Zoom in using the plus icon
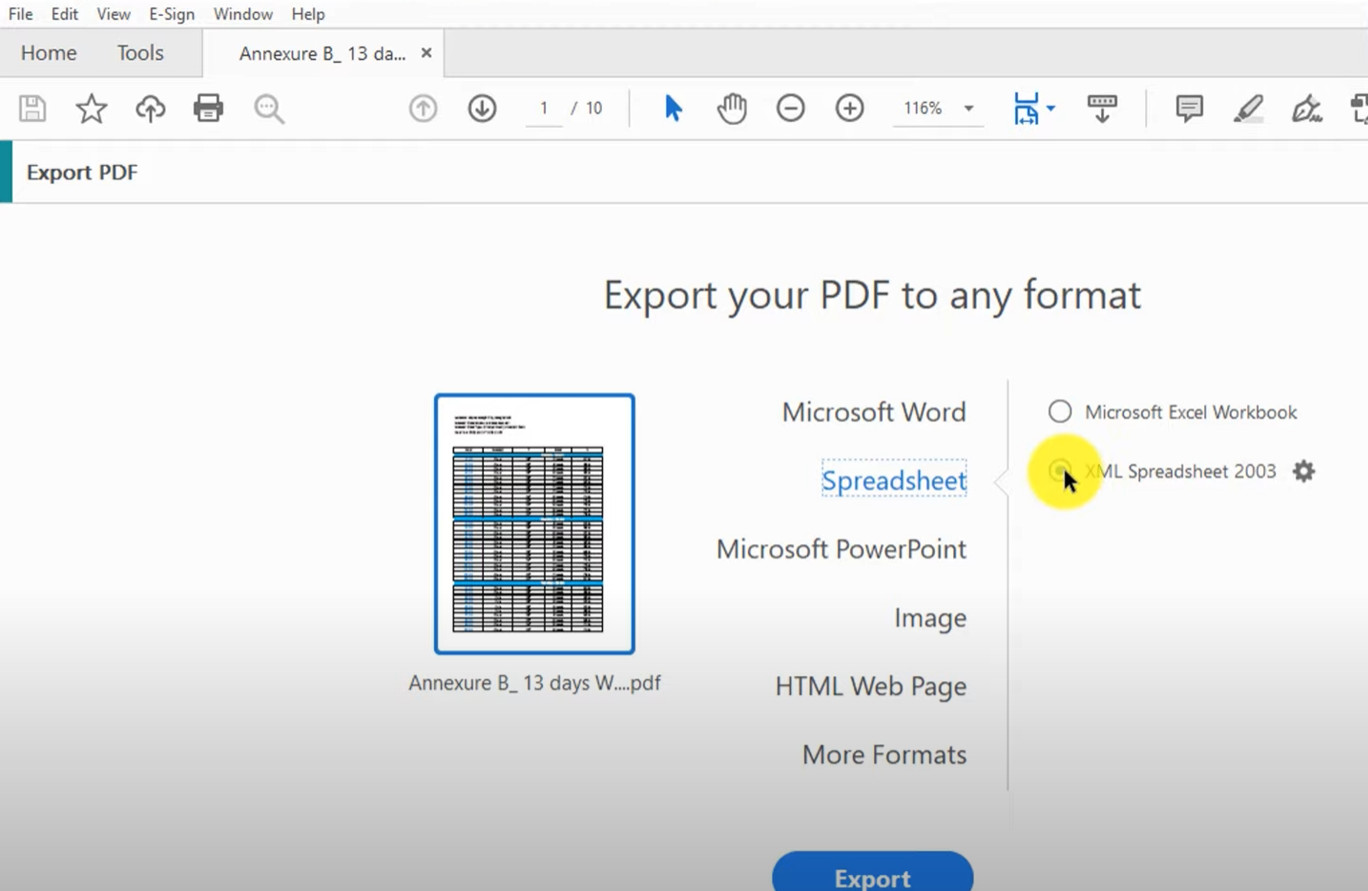1368x891 pixels. click(849, 108)
